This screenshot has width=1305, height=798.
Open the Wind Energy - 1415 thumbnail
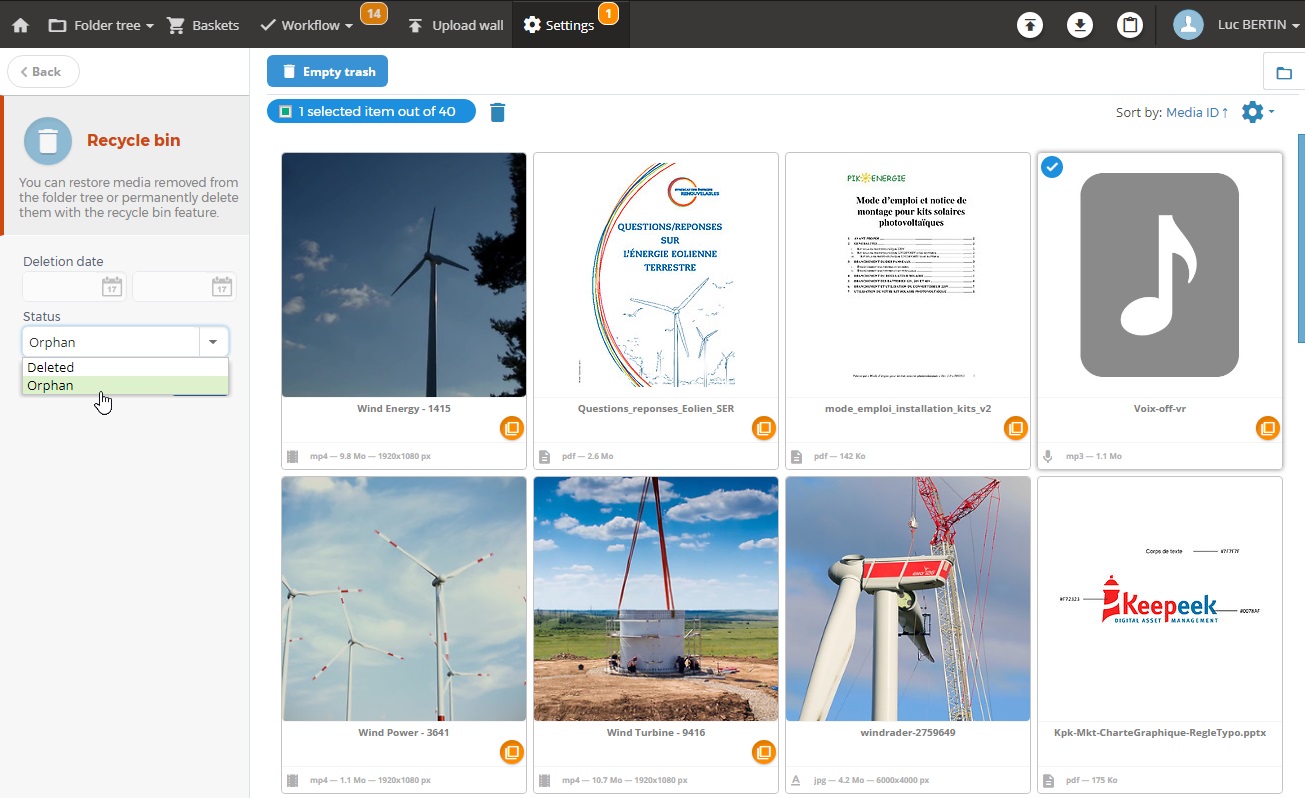[404, 275]
